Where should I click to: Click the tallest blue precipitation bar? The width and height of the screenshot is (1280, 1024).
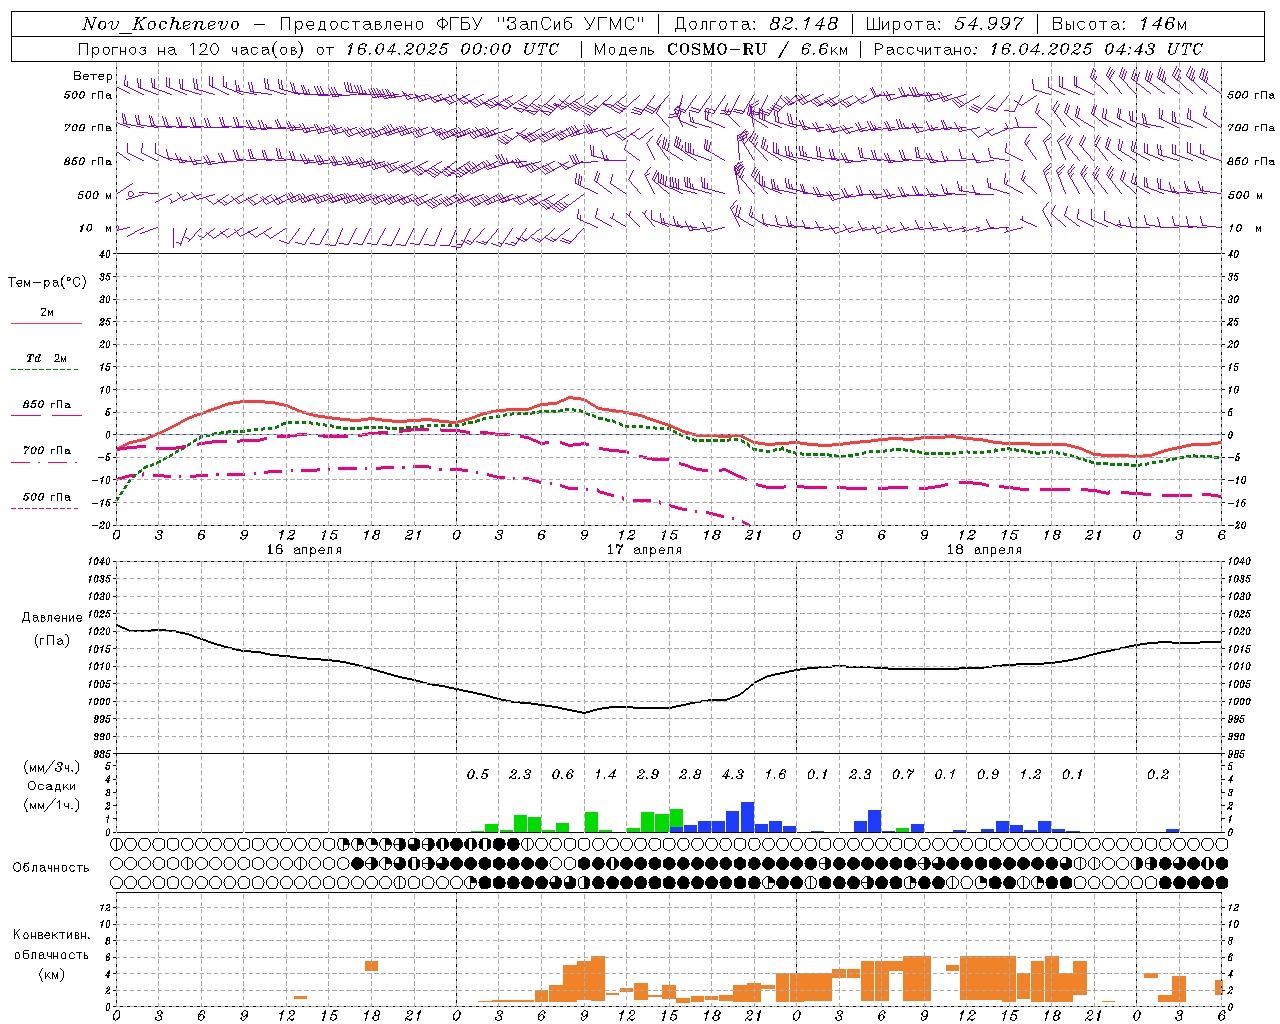[747, 817]
